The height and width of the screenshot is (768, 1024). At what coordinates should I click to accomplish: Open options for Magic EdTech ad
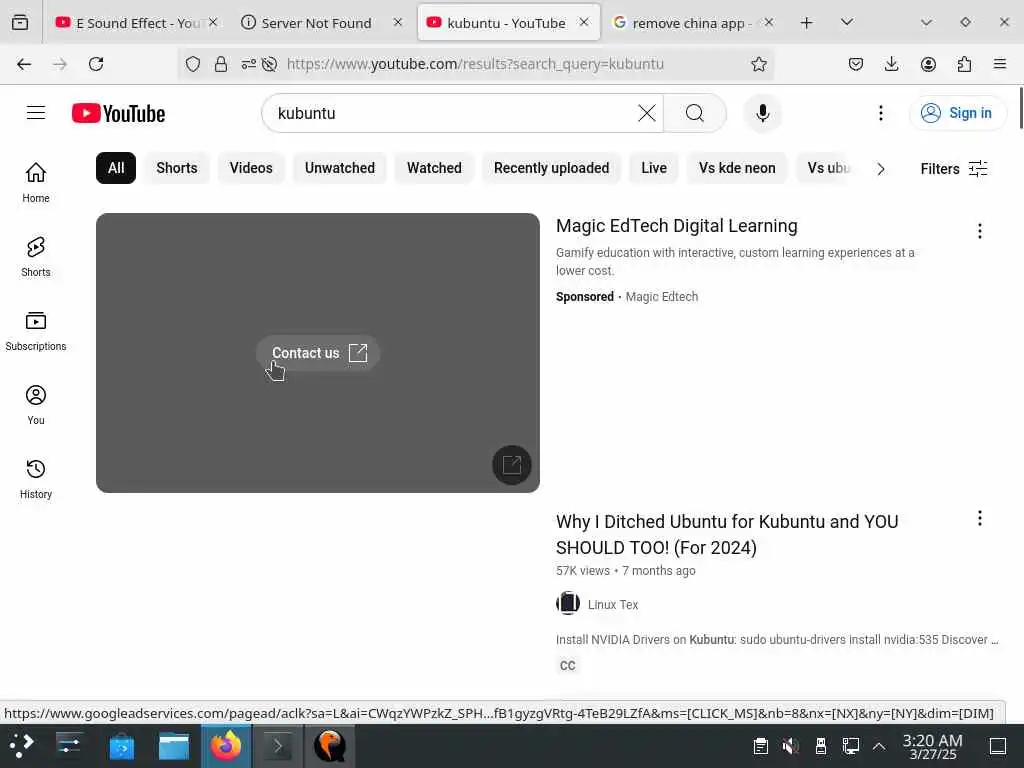[x=980, y=231]
